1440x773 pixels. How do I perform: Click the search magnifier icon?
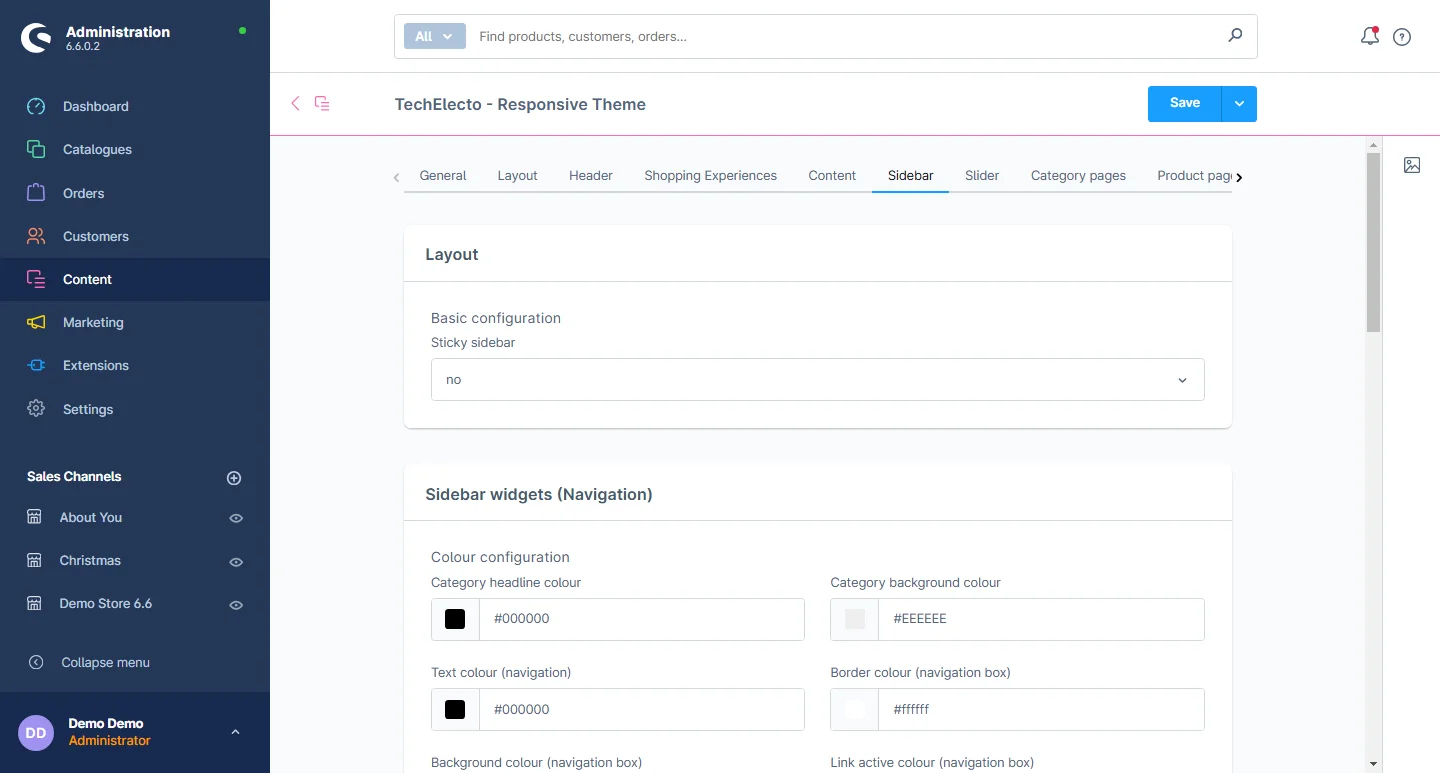(x=1235, y=36)
